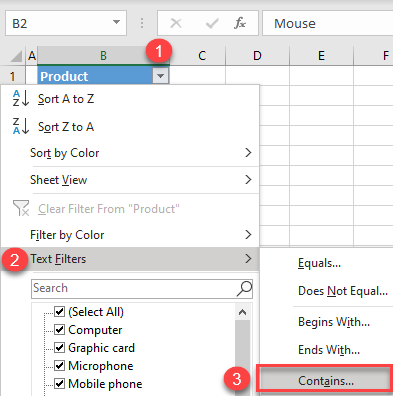Click the filter list scroll up arrow

(x=242, y=312)
